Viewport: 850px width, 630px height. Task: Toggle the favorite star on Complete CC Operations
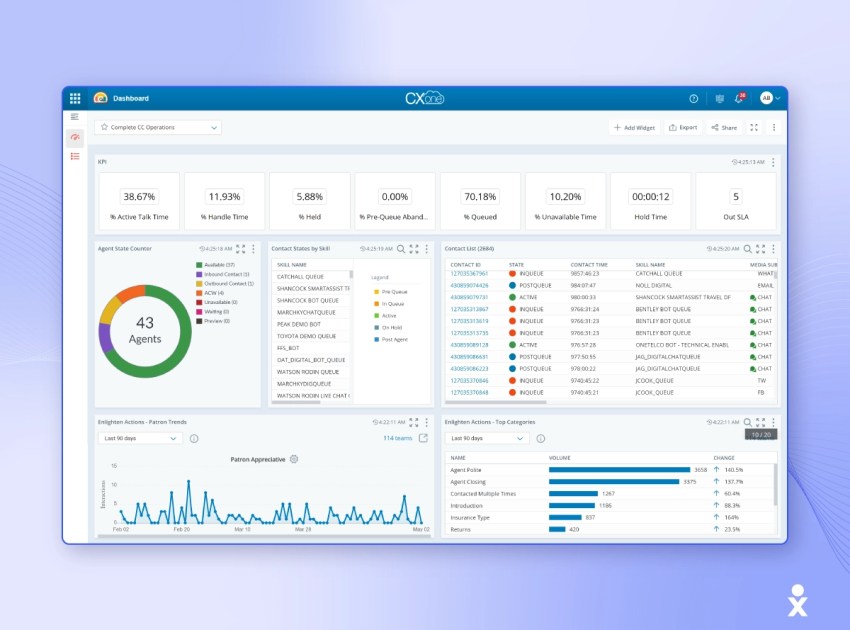(104, 126)
